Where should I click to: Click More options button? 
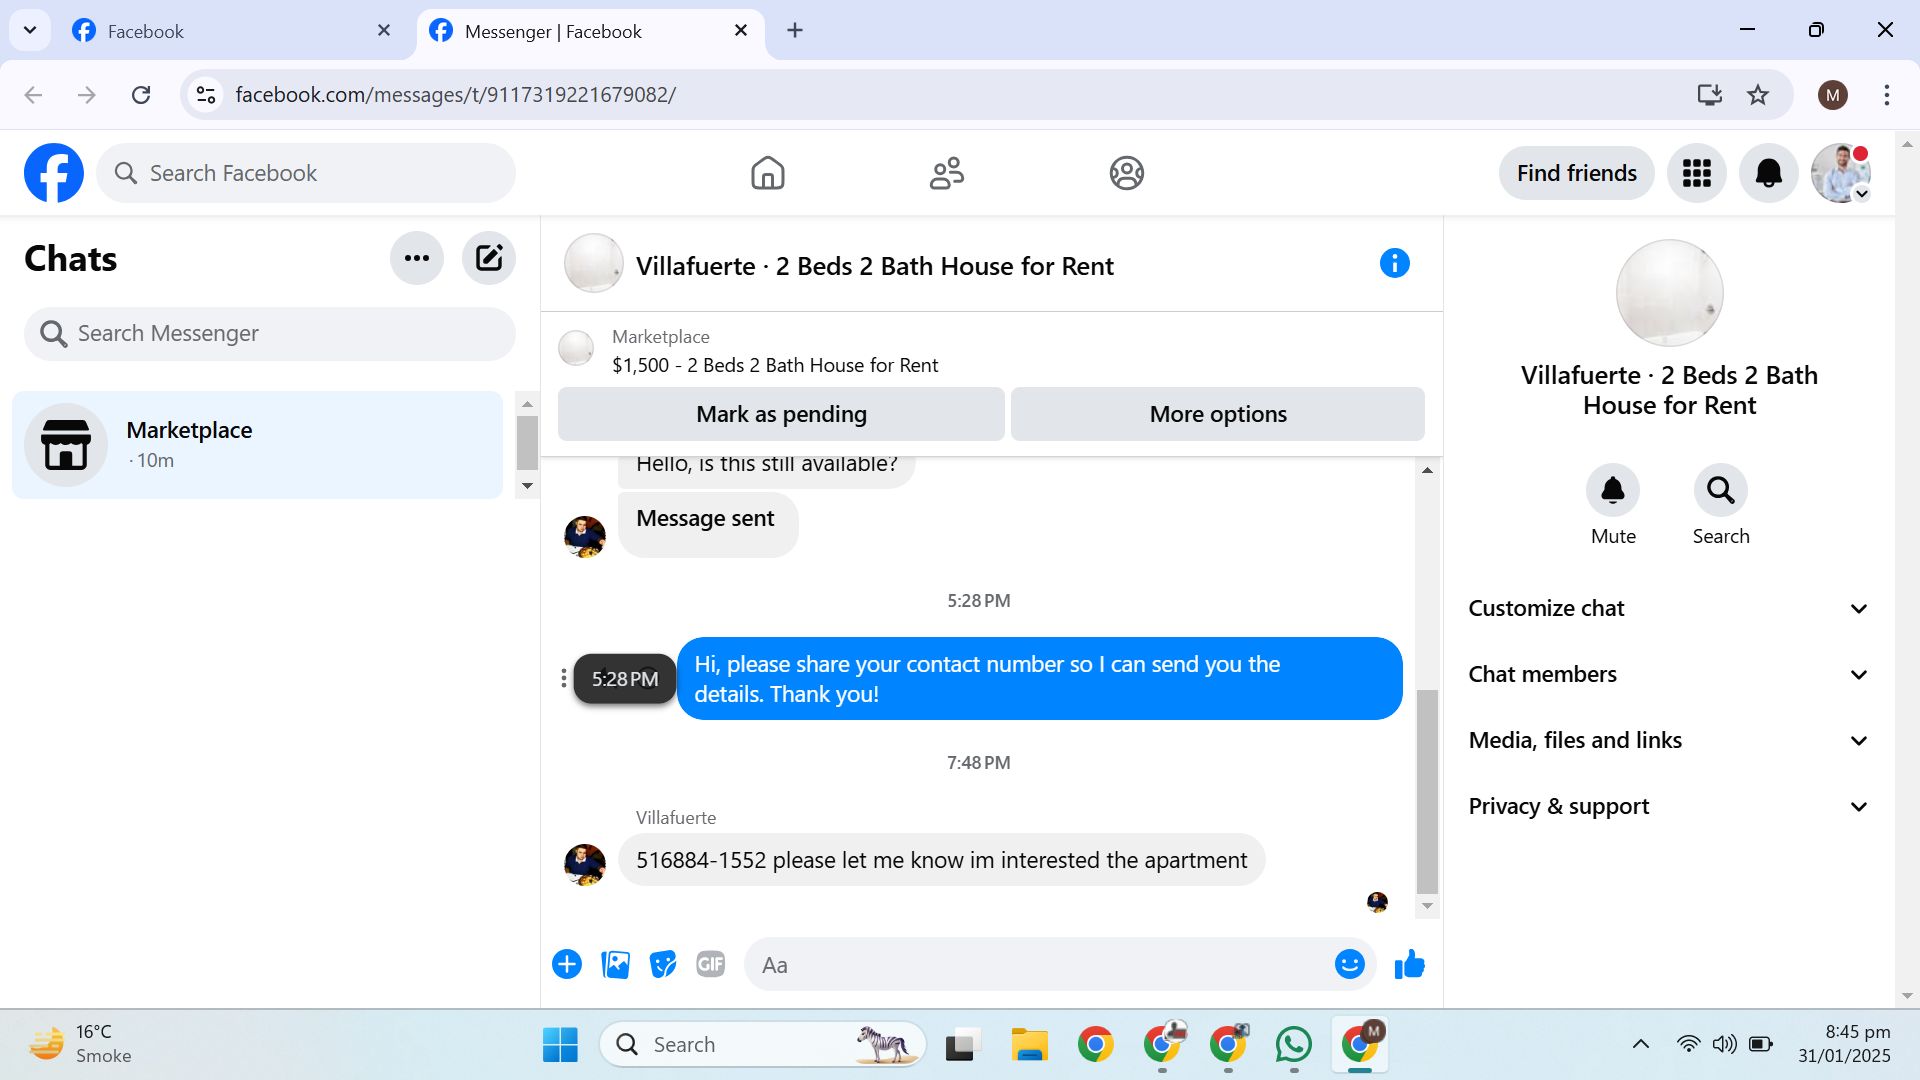point(1218,414)
